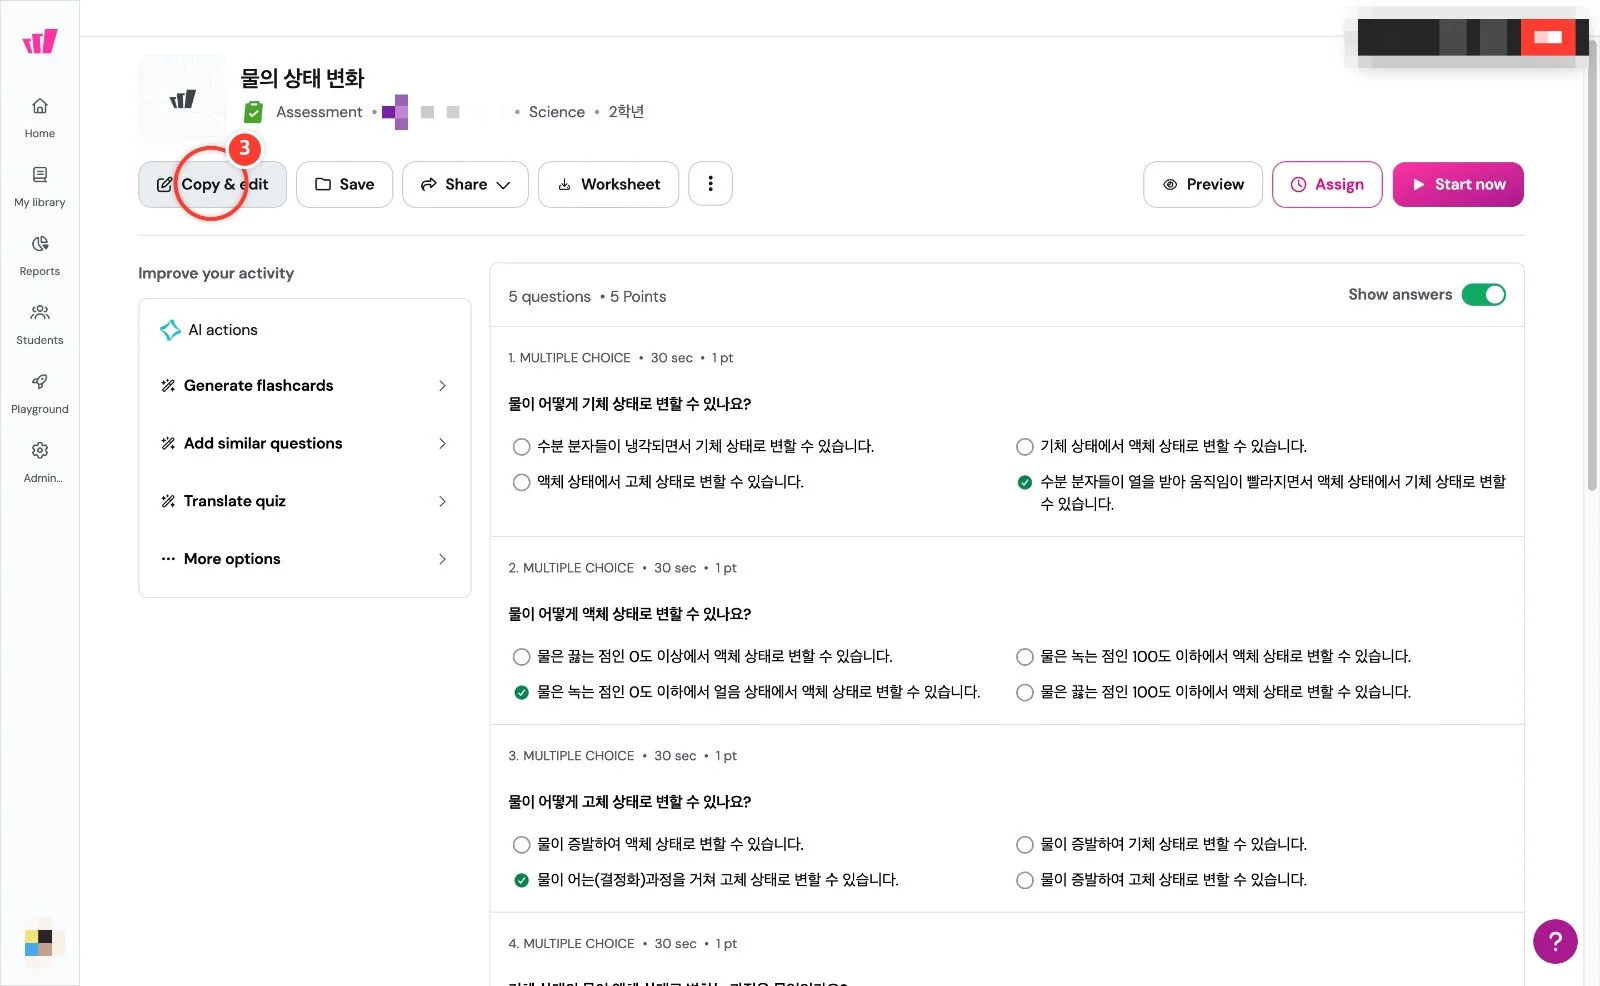1600x986 pixels.
Task: Click the three-dot more options button
Action: [x=710, y=184]
